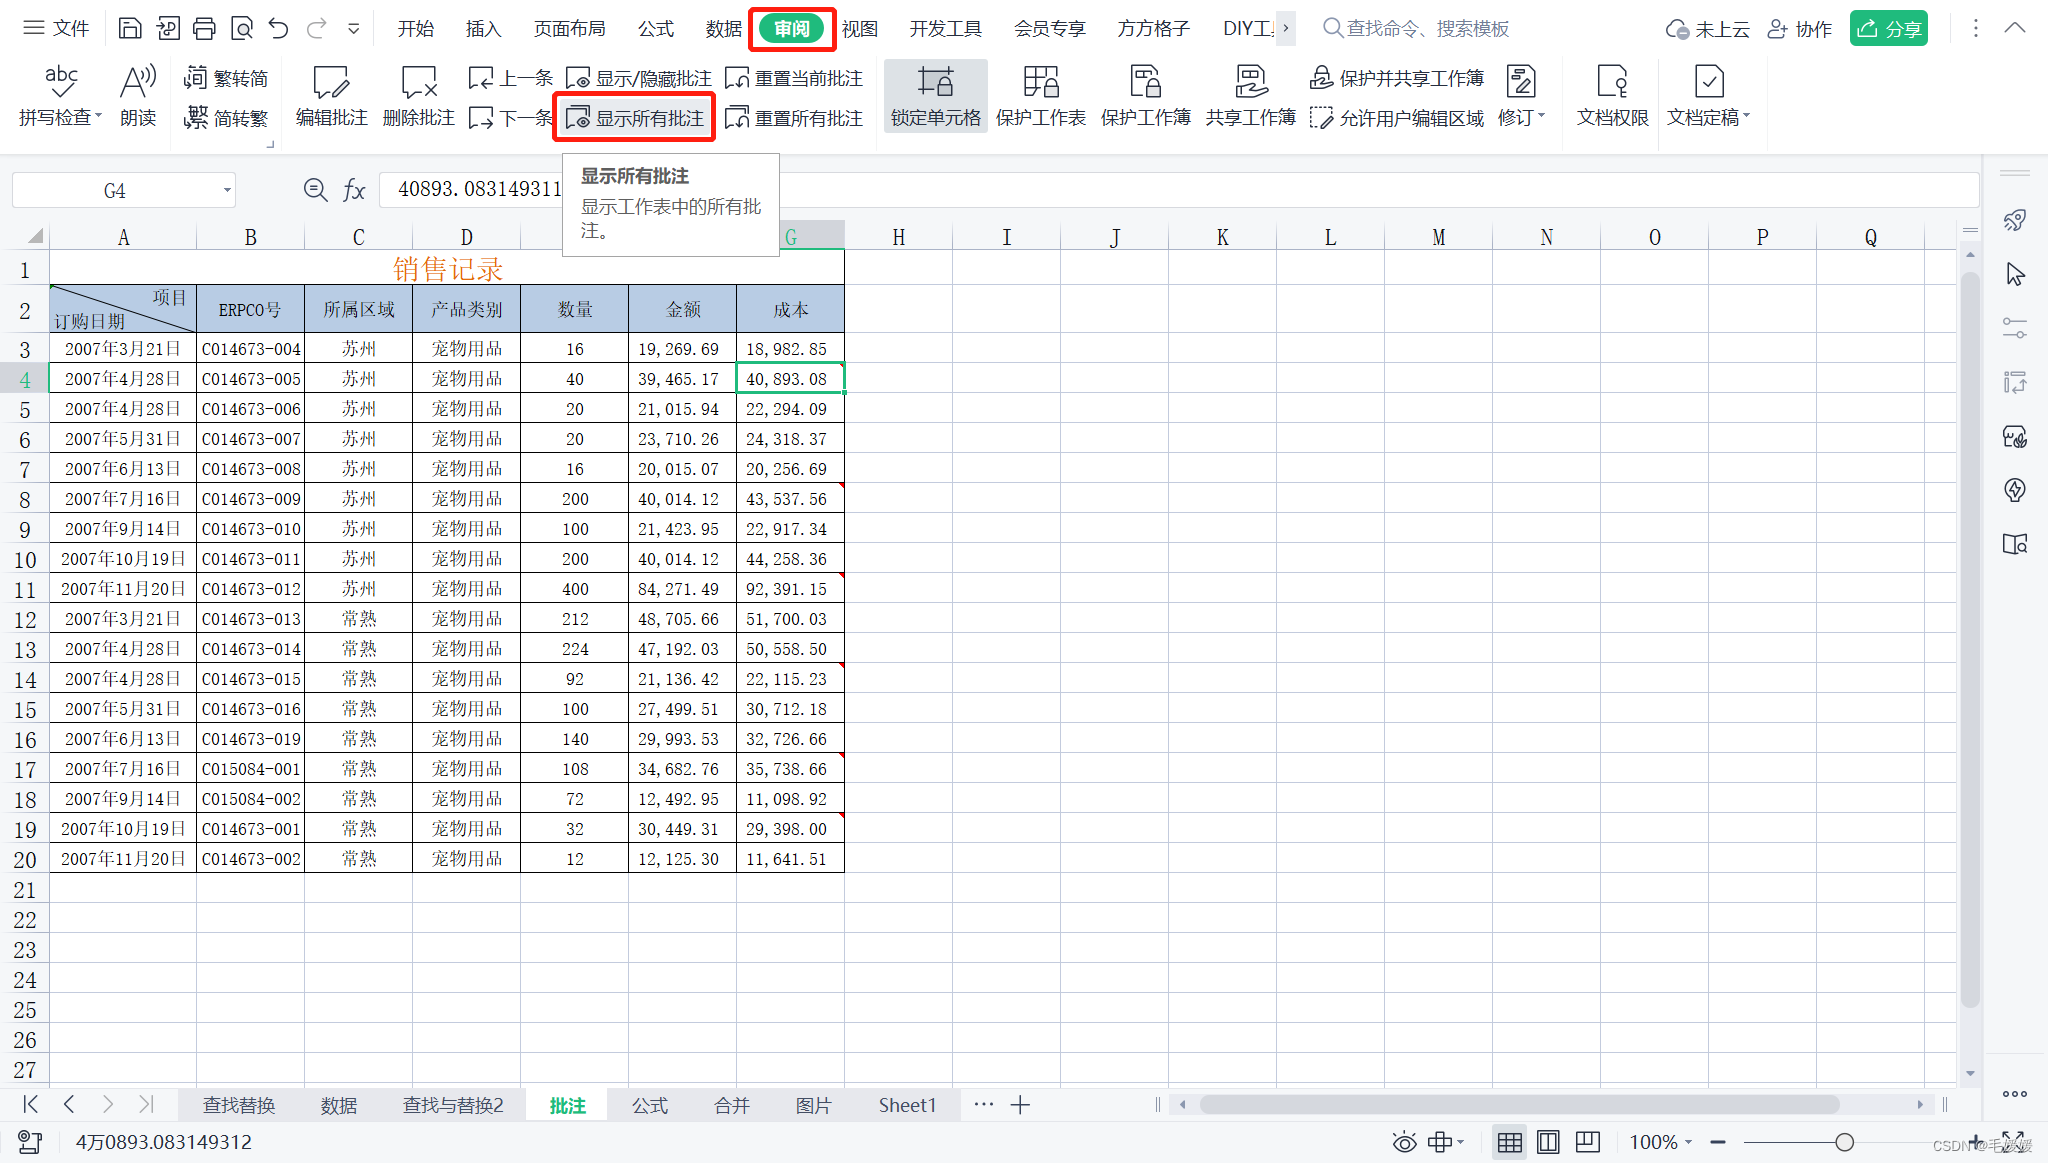Click Reset All Comments (重置所有批注)

[795, 118]
